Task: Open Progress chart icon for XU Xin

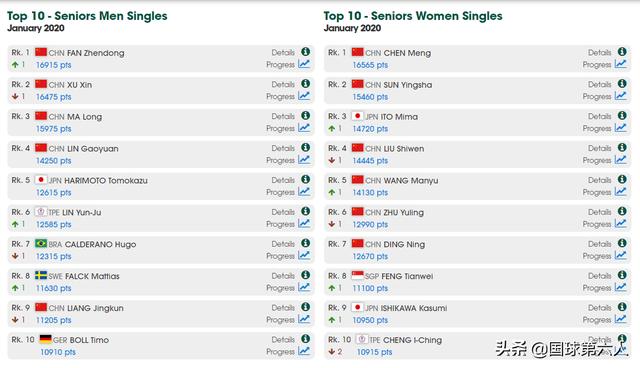Action: [304, 96]
